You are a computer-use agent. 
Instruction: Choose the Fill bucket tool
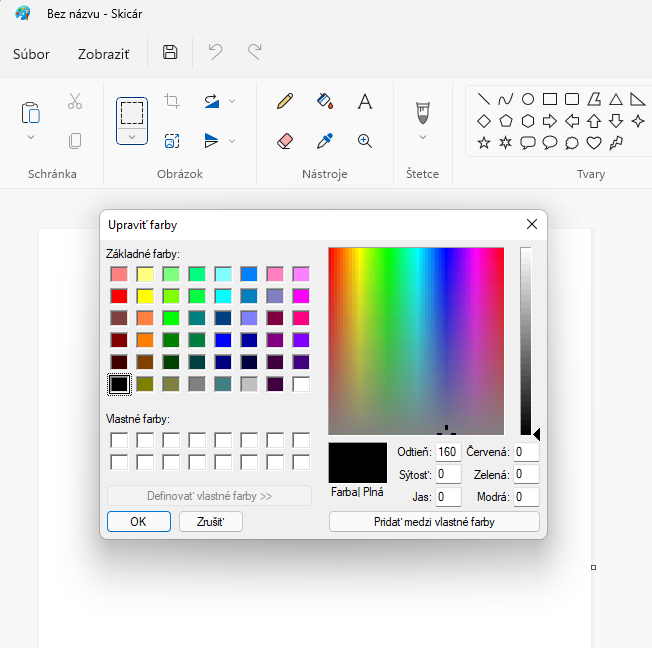coord(325,101)
